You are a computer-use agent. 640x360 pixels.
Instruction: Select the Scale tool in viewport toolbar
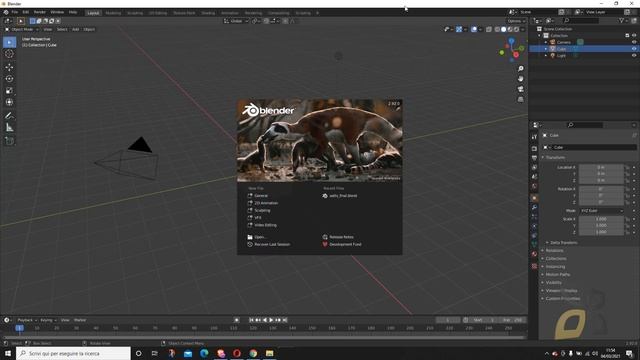[x=9, y=90]
